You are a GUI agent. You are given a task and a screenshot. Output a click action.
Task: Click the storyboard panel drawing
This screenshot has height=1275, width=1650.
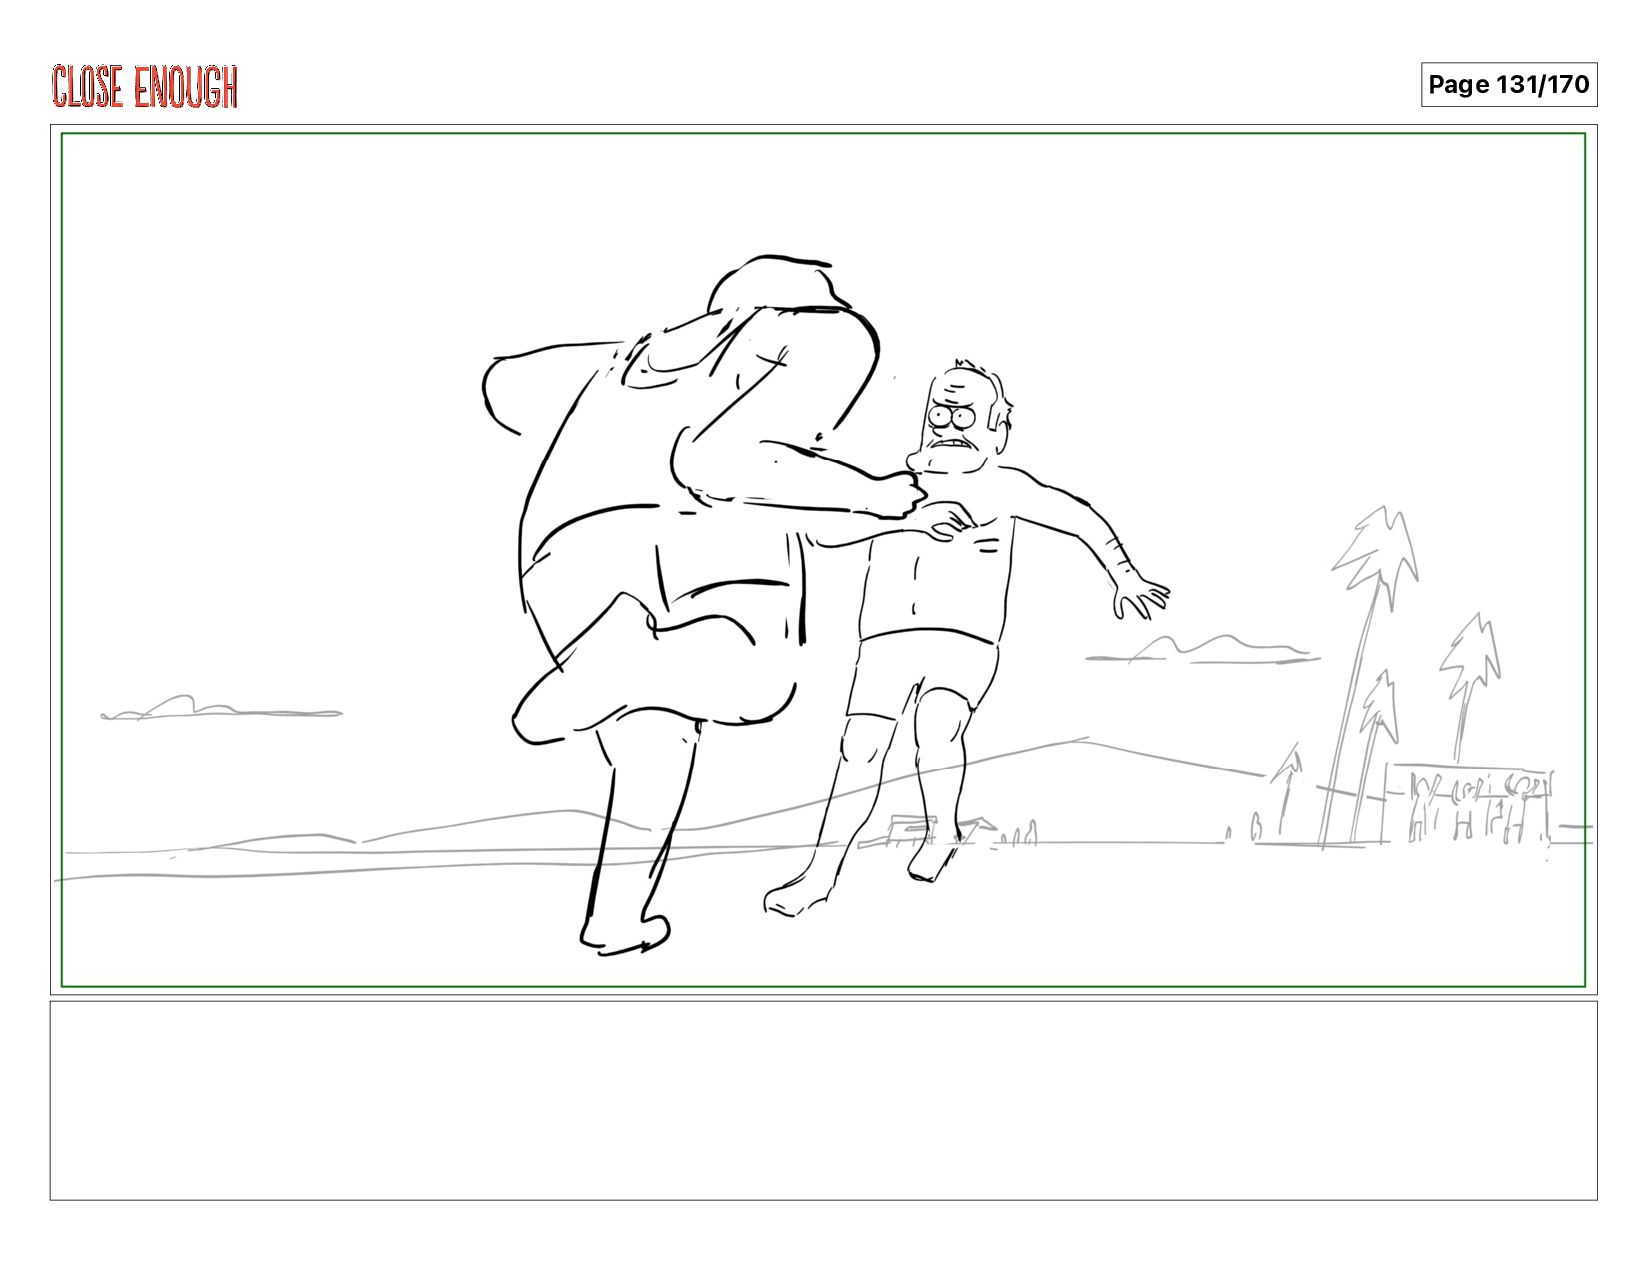(x=824, y=560)
